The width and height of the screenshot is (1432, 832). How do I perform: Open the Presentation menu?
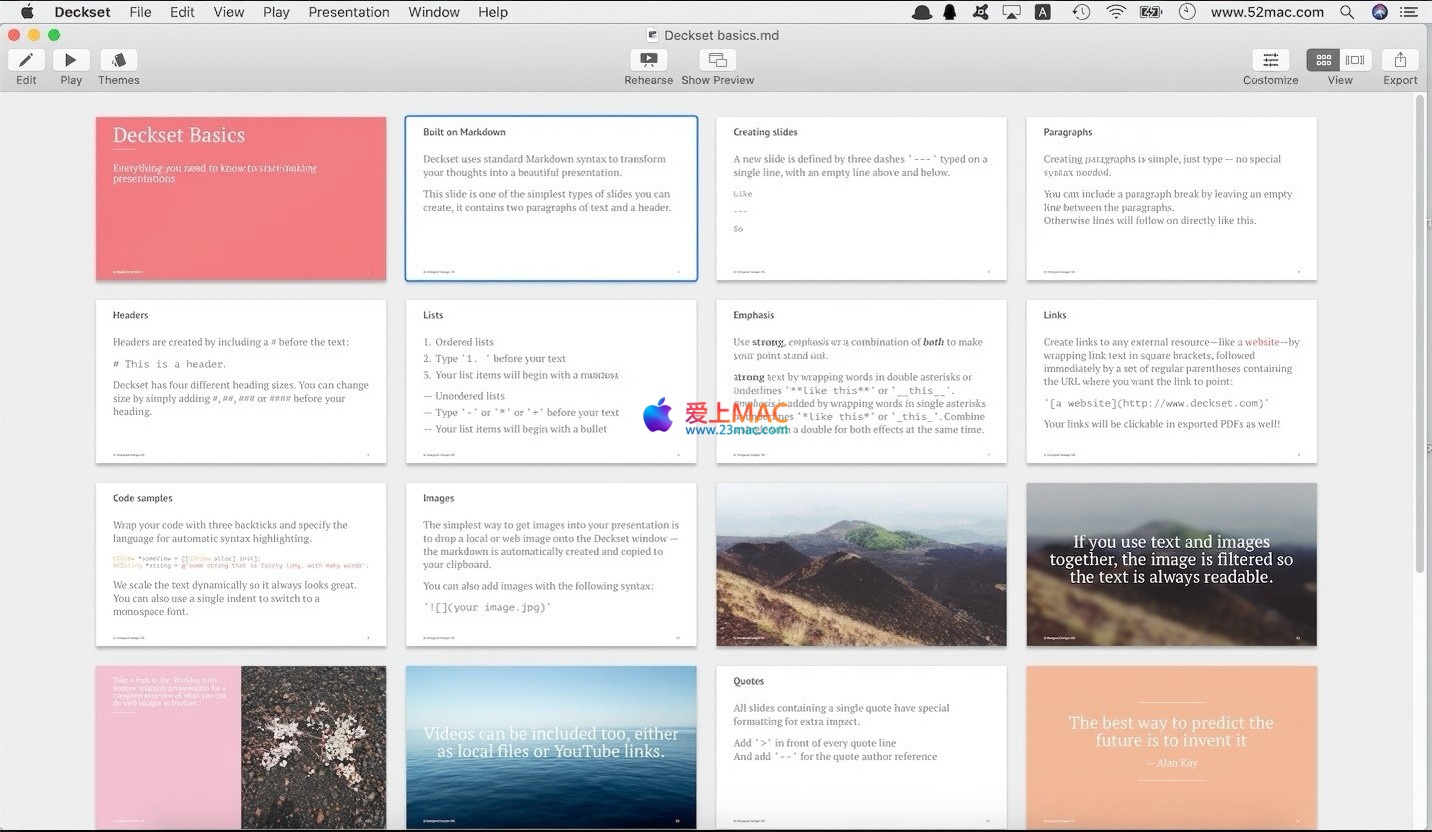349,12
